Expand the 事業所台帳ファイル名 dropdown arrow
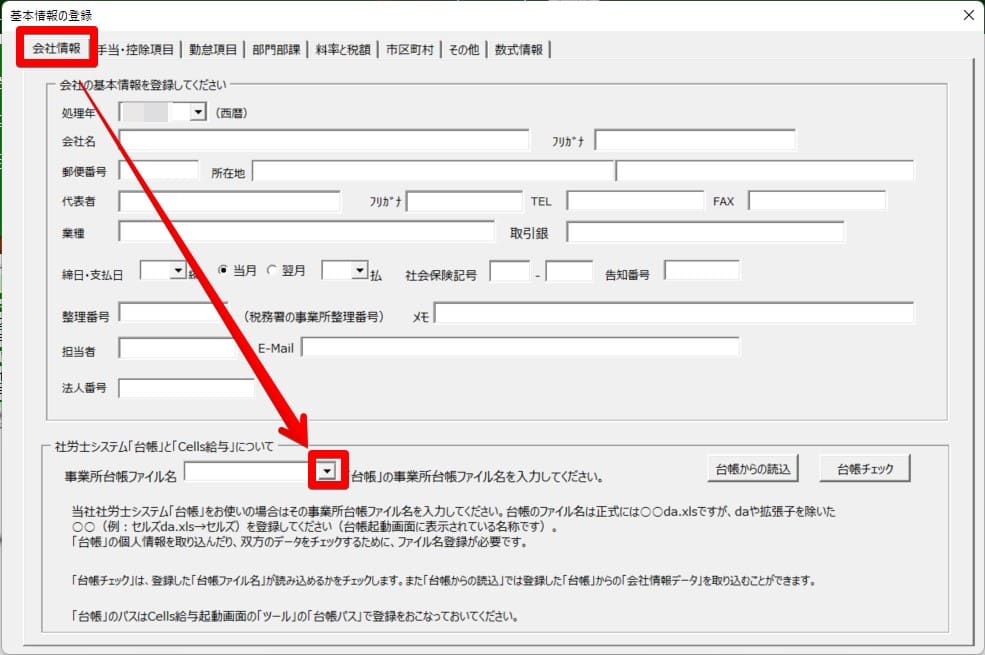This screenshot has height=655, width=985. 327,471
